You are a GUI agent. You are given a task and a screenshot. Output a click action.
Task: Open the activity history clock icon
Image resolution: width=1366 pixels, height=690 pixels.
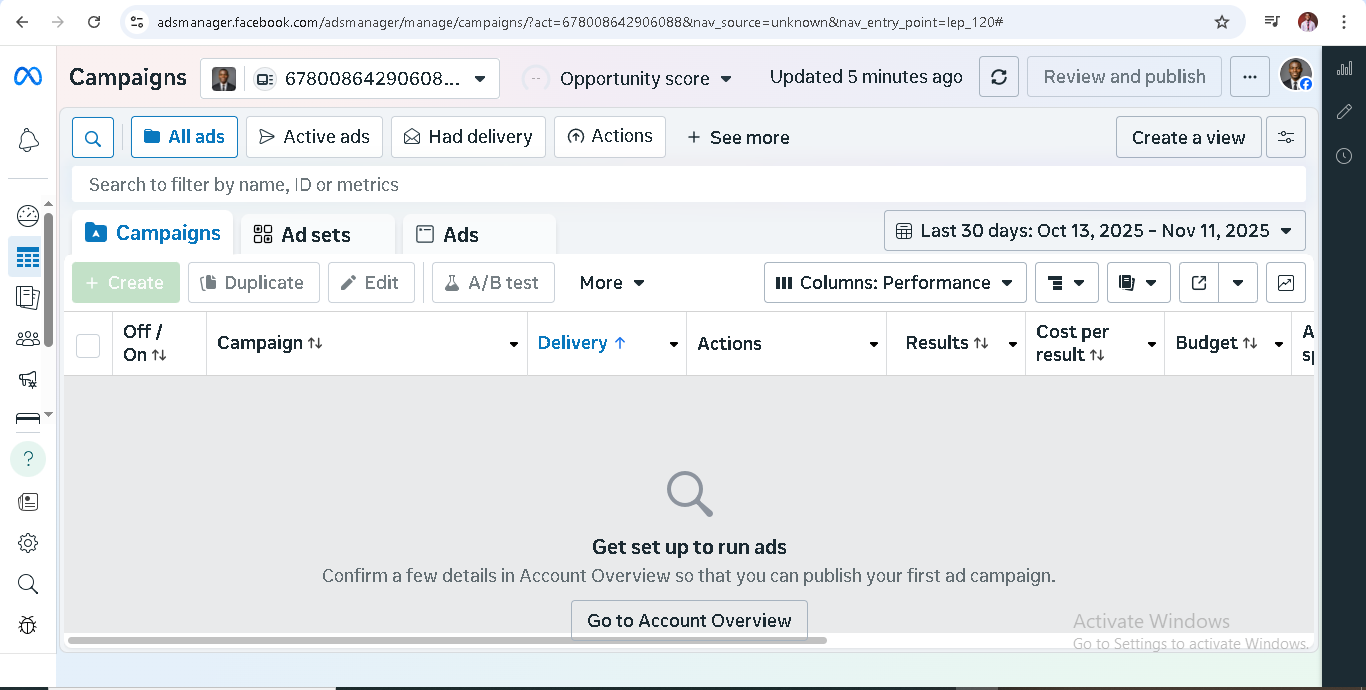(x=1344, y=156)
